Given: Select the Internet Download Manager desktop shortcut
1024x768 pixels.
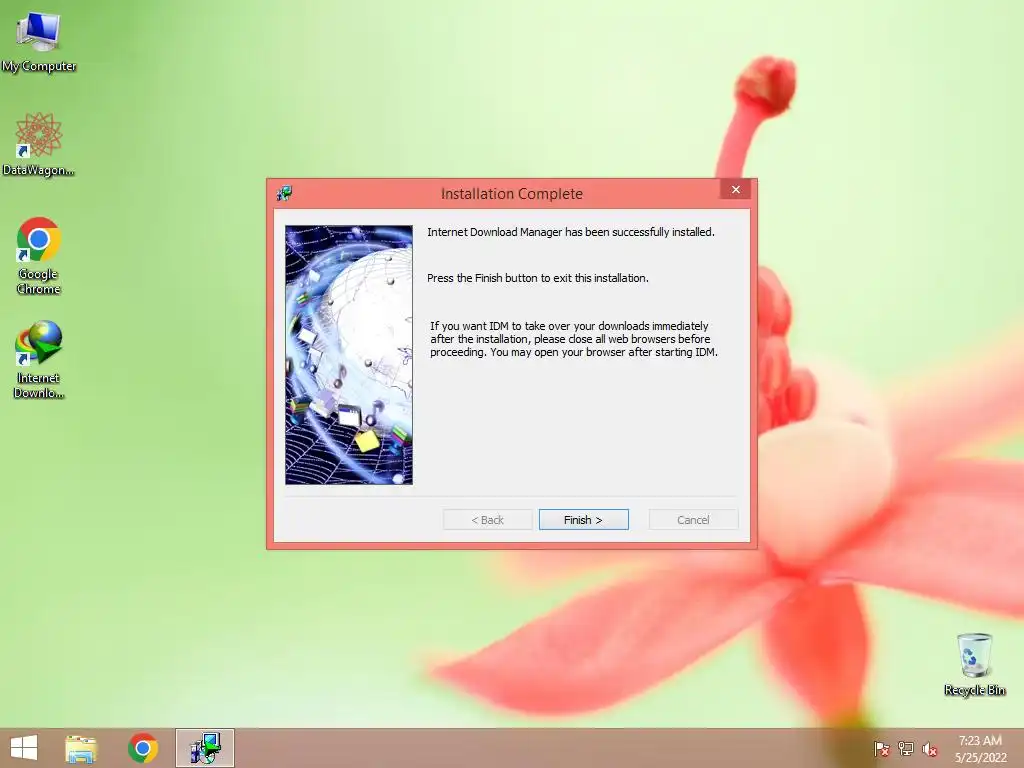Looking at the screenshot, I should point(39,359).
